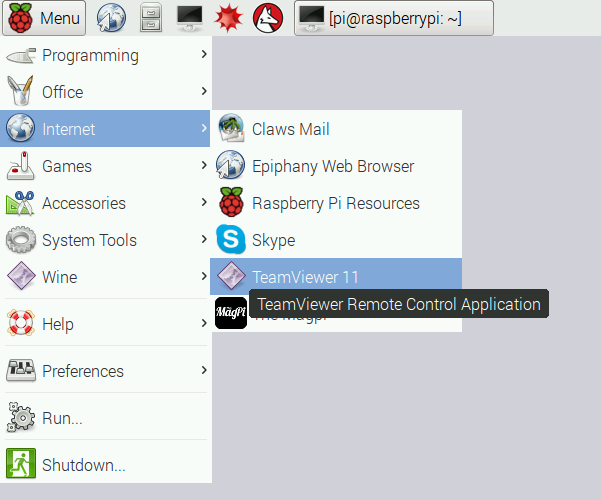This screenshot has width=601, height=500.
Task: Click the Help lifebuoy icon
Action: [21, 323]
